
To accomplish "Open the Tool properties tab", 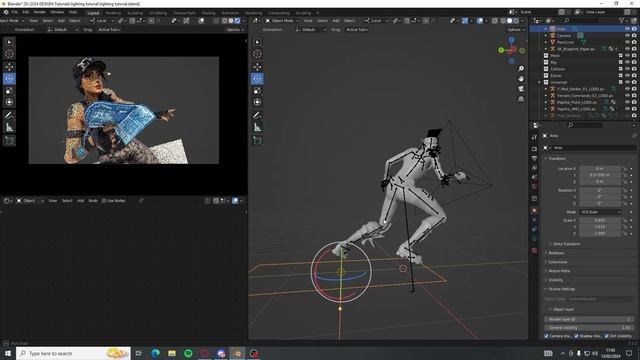I will tap(534, 137).
